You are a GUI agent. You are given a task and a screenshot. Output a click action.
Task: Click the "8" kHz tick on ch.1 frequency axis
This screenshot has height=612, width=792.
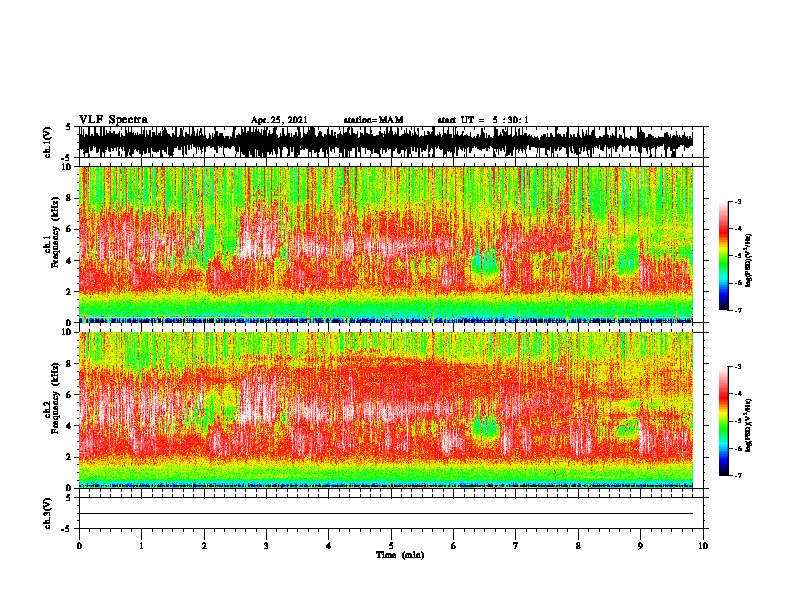click(x=69, y=198)
